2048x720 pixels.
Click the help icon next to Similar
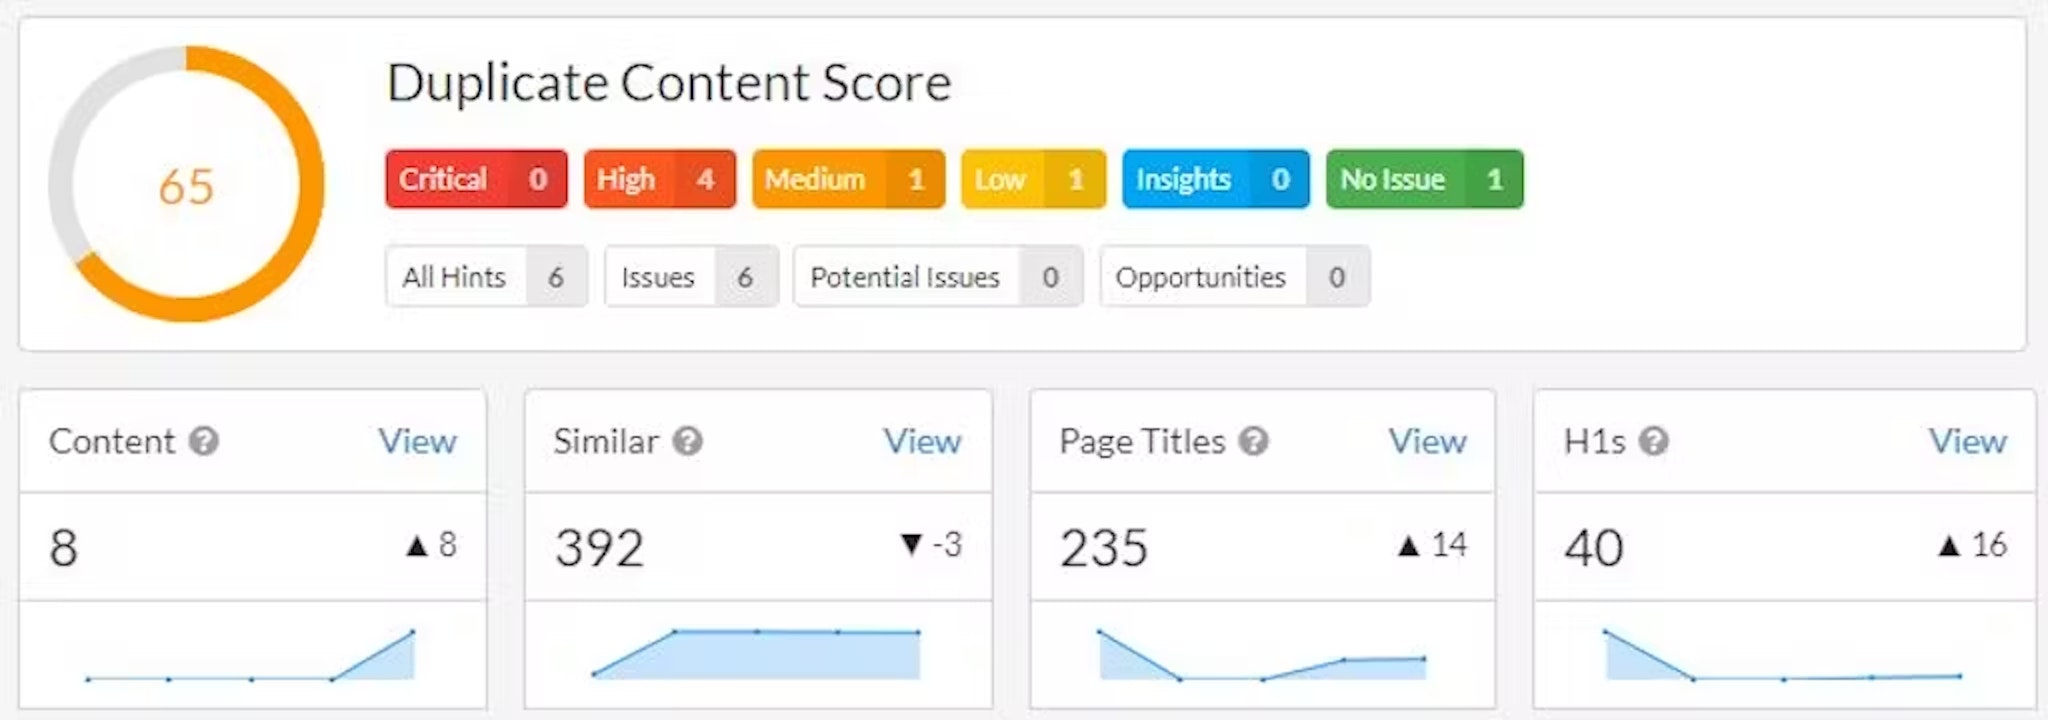coord(687,441)
